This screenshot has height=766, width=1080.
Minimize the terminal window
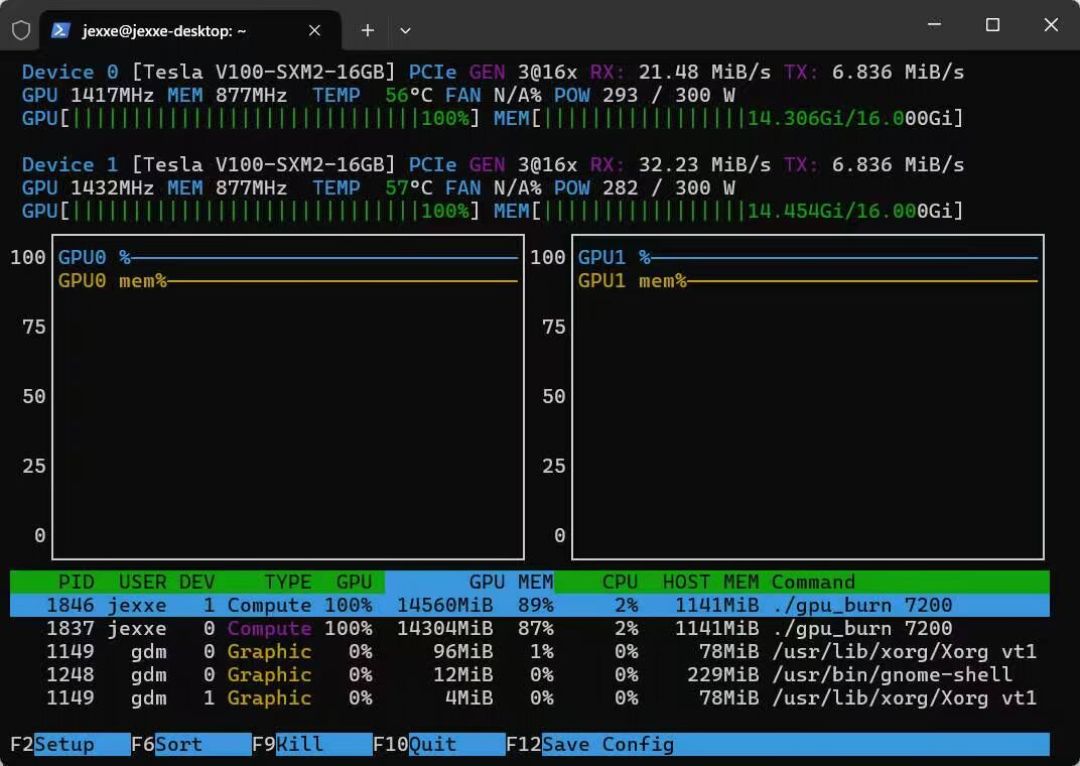(935, 25)
